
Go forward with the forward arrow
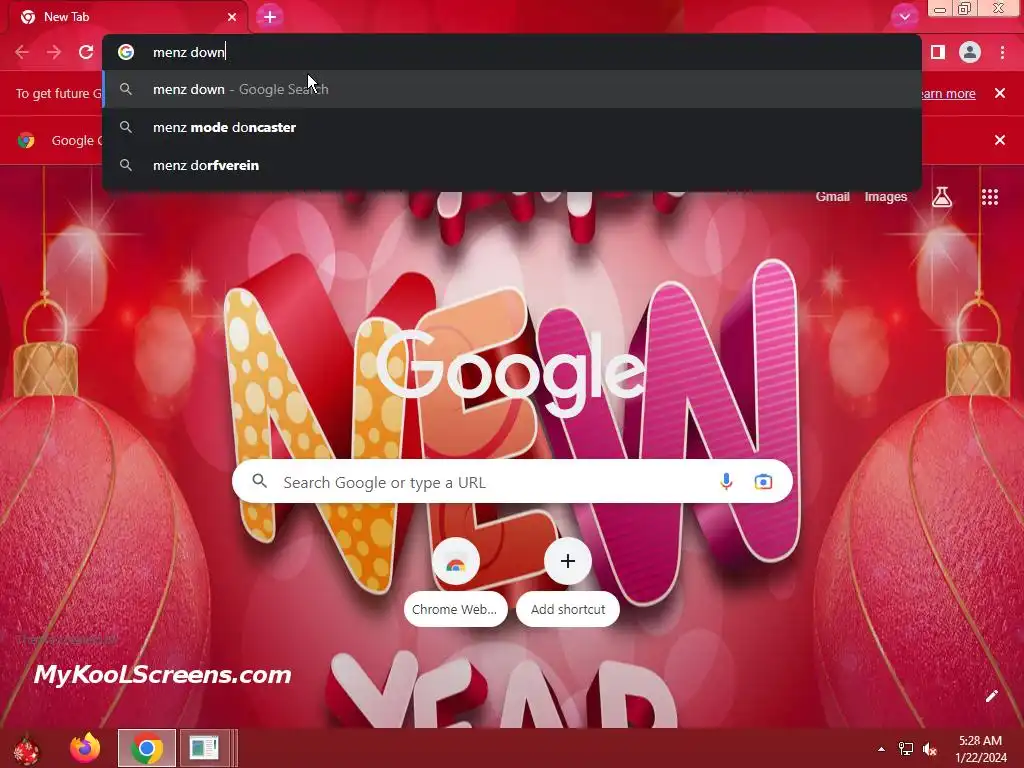pyautogui.click(x=54, y=52)
